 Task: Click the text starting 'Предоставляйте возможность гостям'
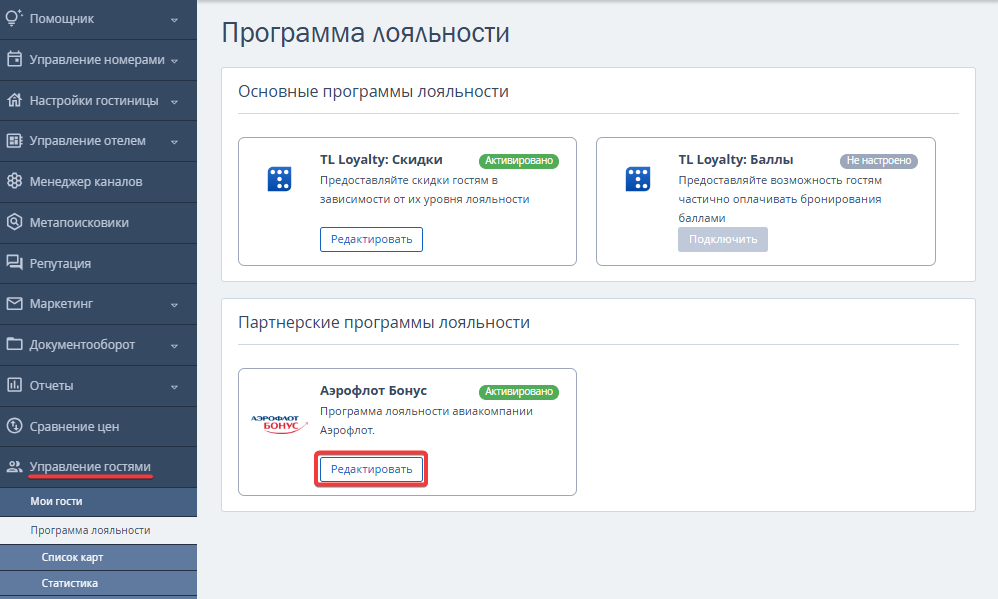click(x=780, y=199)
